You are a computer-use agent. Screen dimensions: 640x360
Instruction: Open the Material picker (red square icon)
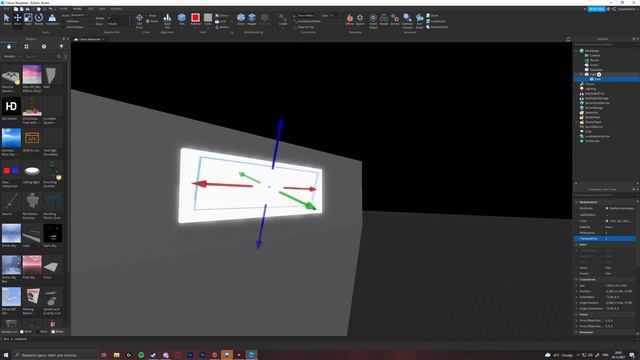(x=195, y=19)
